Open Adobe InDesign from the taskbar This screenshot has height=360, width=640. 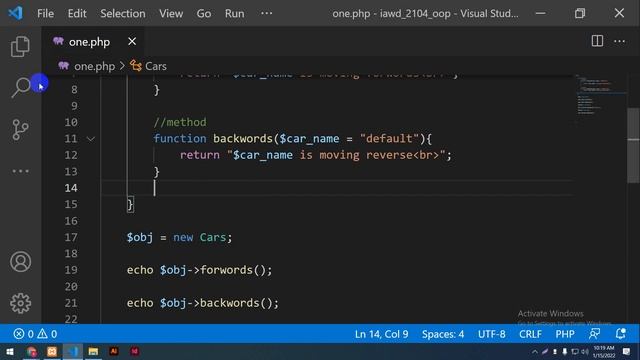[x=135, y=351]
